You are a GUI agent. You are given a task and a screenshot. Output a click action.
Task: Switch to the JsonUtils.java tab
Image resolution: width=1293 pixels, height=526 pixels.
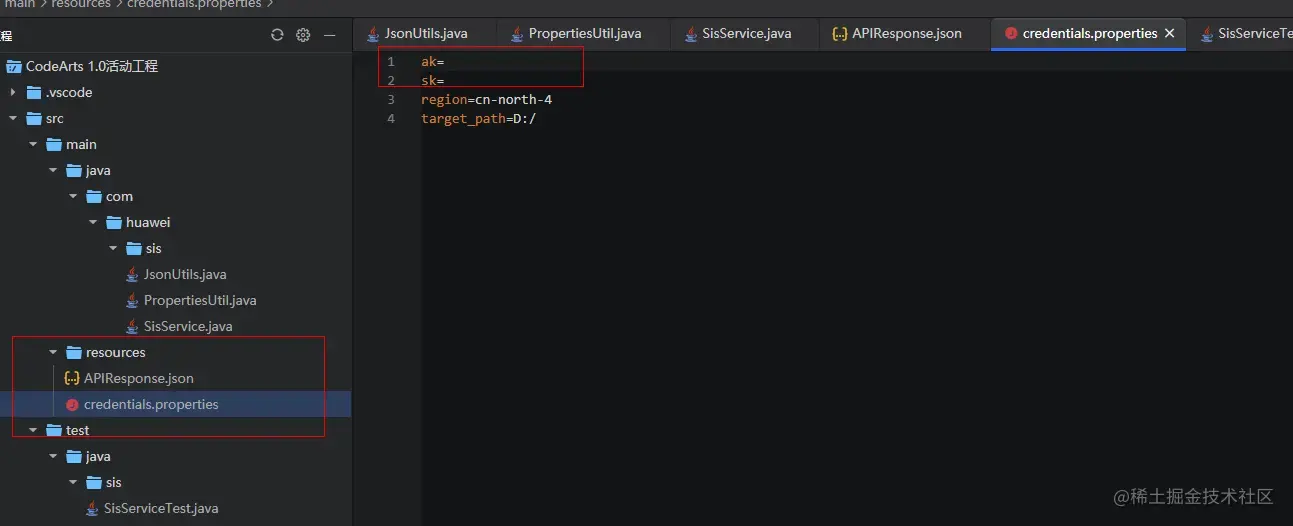click(425, 34)
